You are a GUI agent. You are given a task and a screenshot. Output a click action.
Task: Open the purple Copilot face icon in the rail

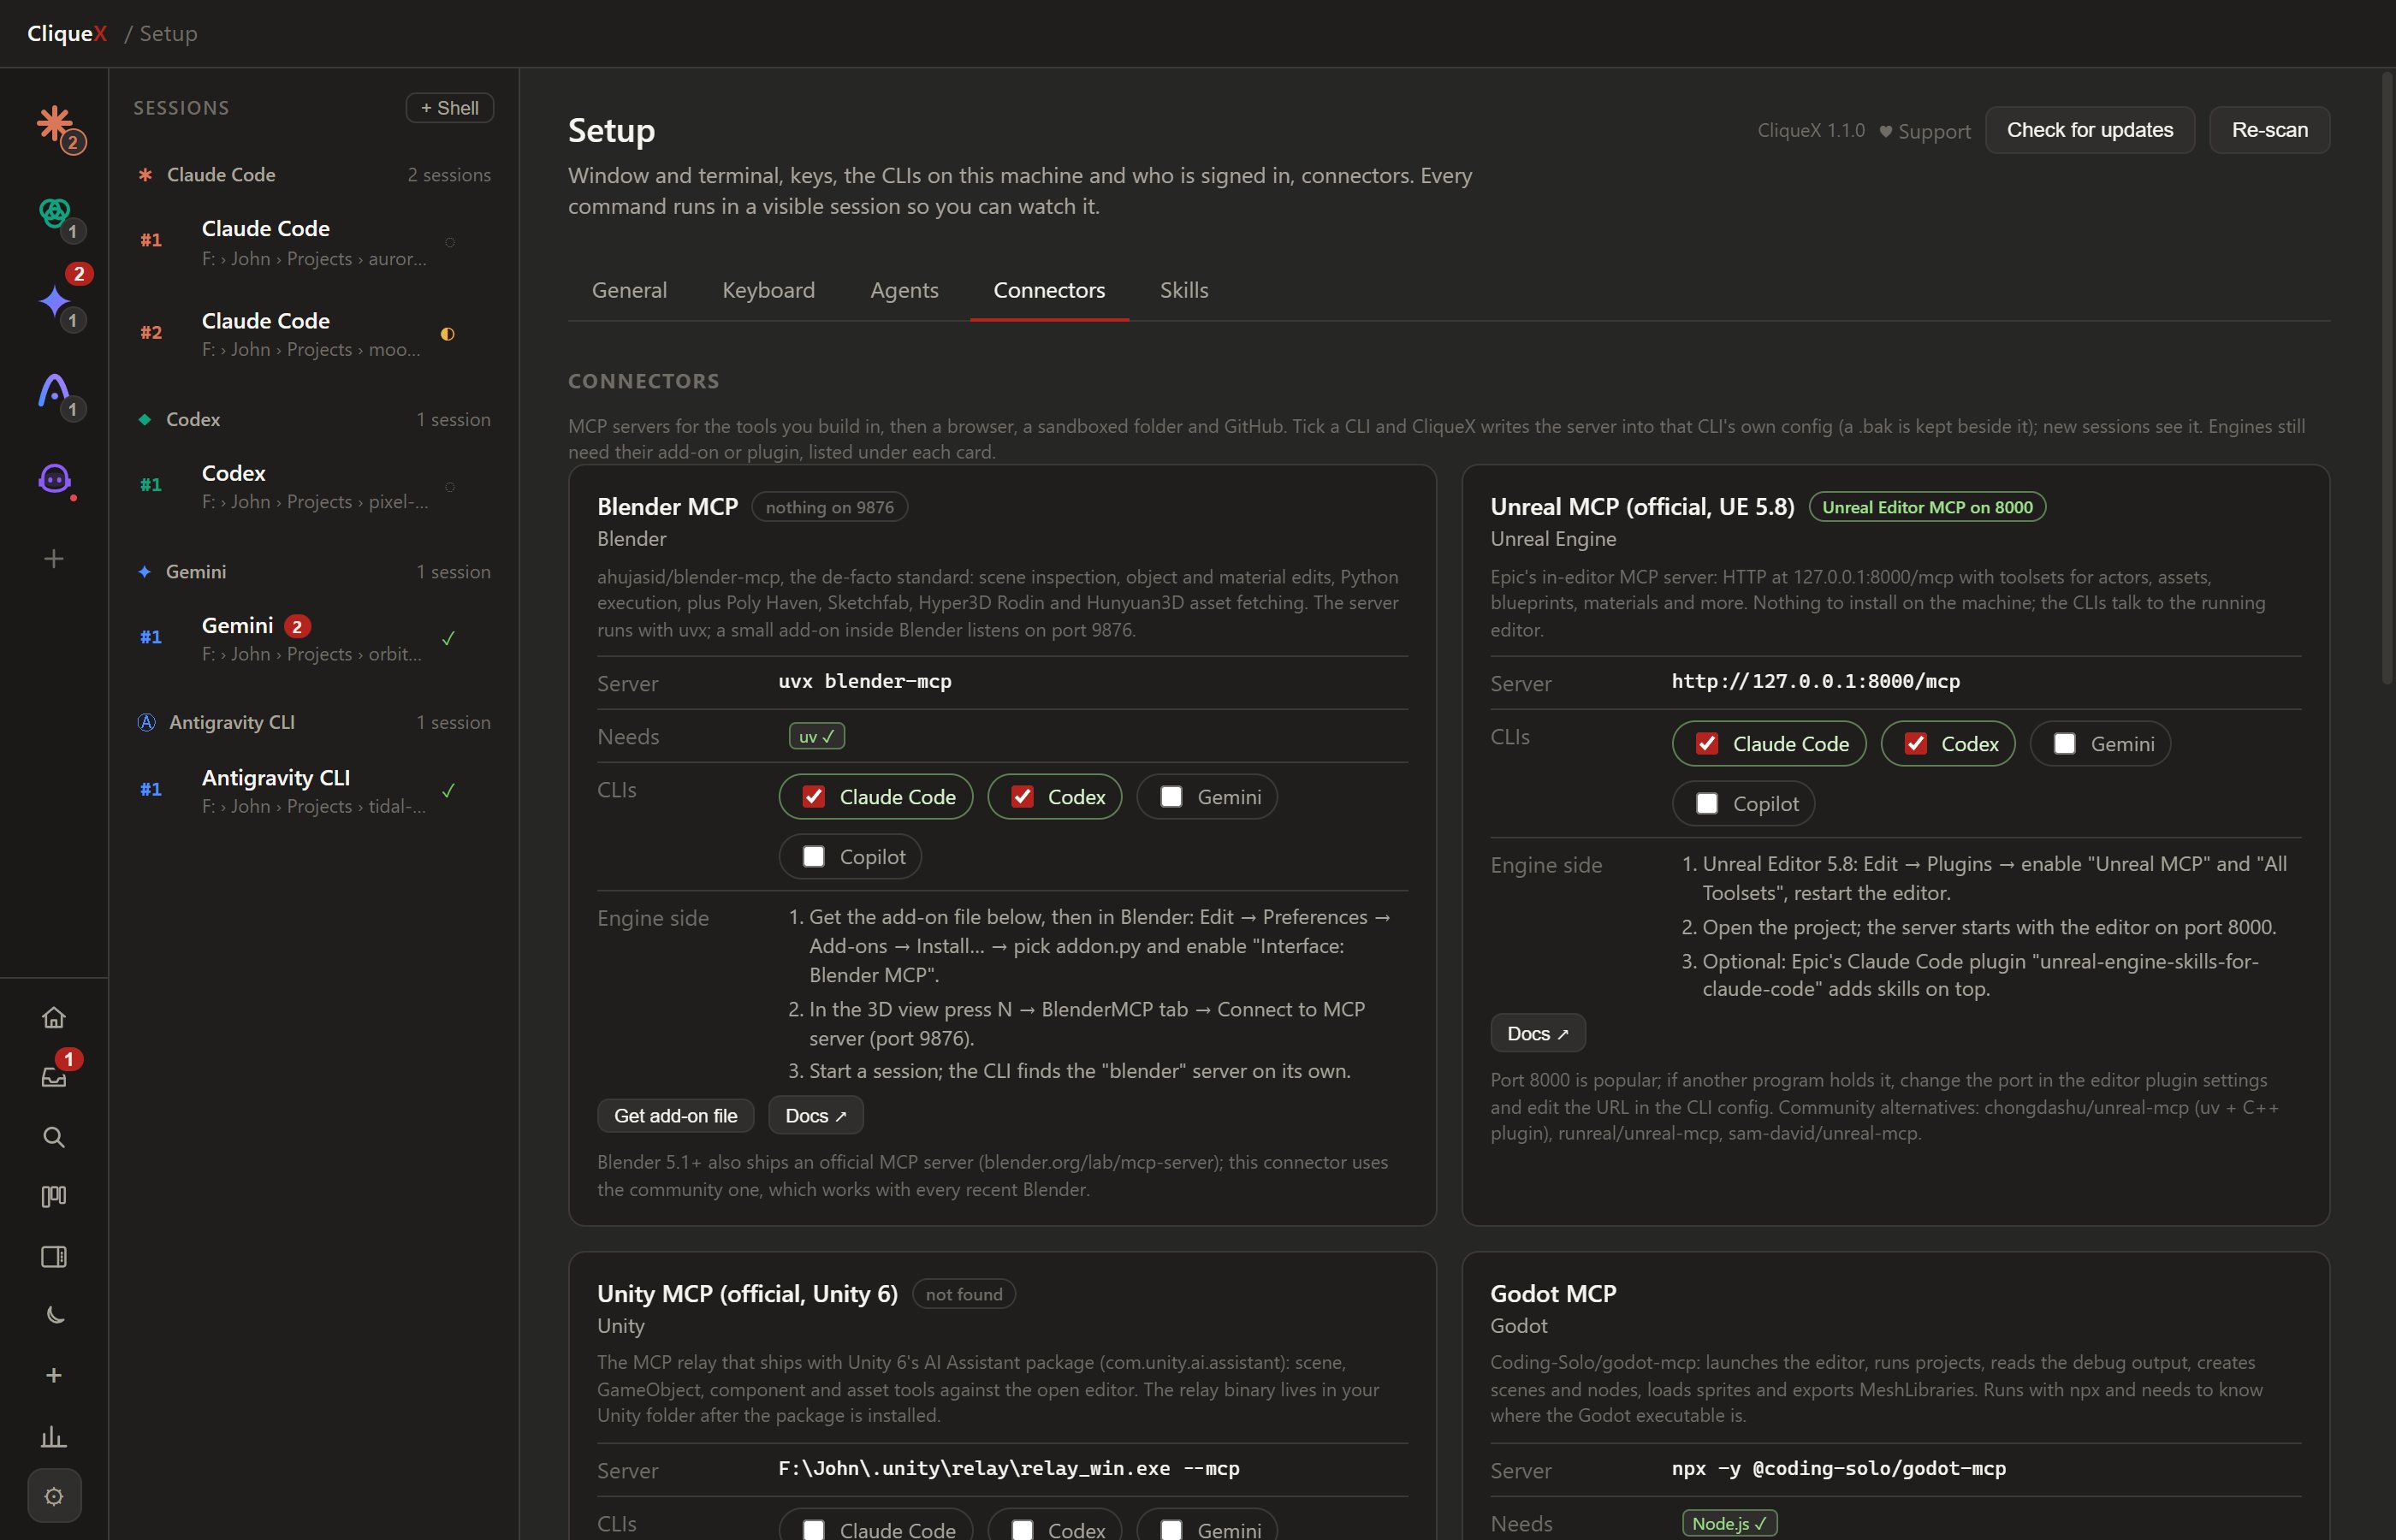tap(54, 479)
